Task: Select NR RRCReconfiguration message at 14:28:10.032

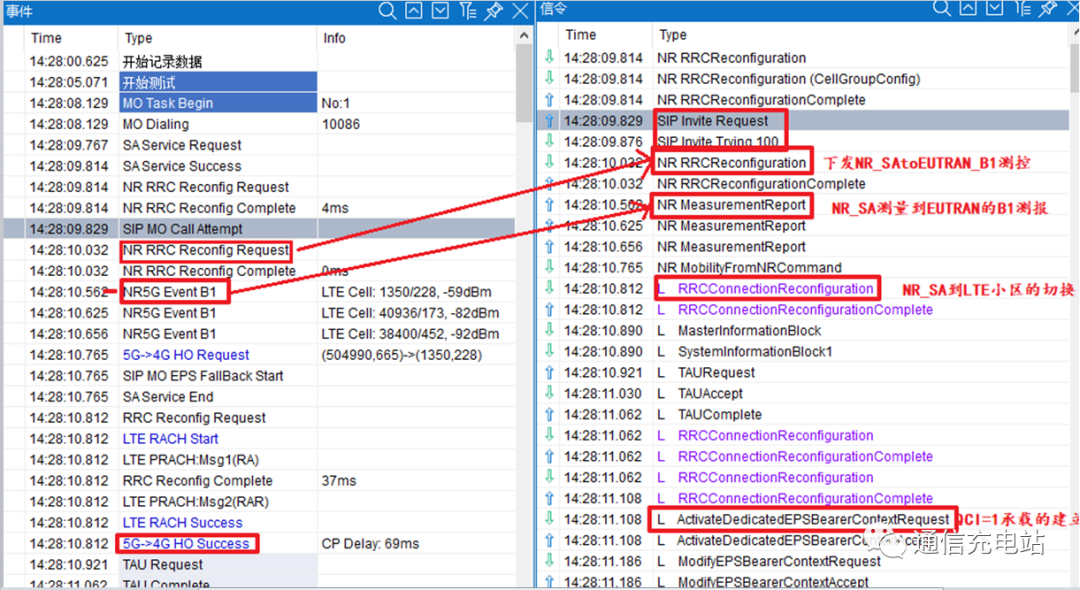Action: tap(731, 162)
